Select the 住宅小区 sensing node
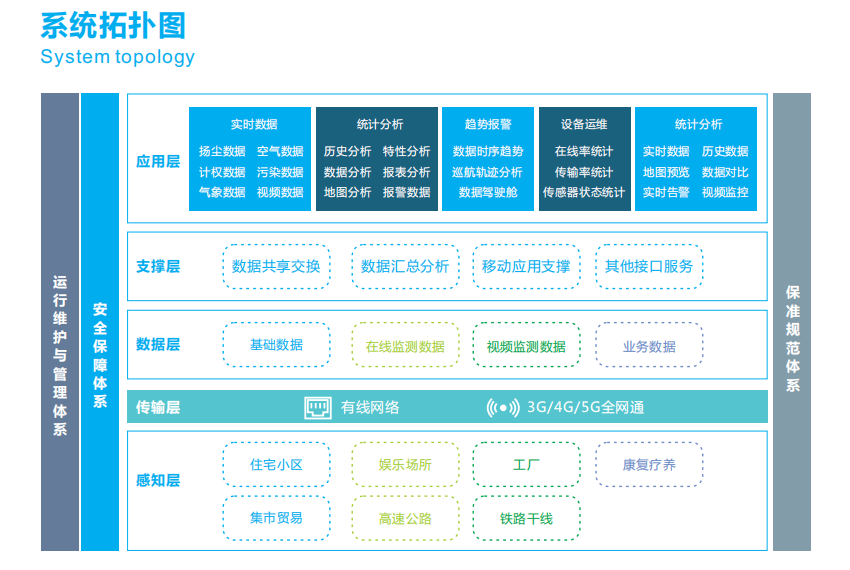This screenshot has height=570, width=850. click(276, 465)
